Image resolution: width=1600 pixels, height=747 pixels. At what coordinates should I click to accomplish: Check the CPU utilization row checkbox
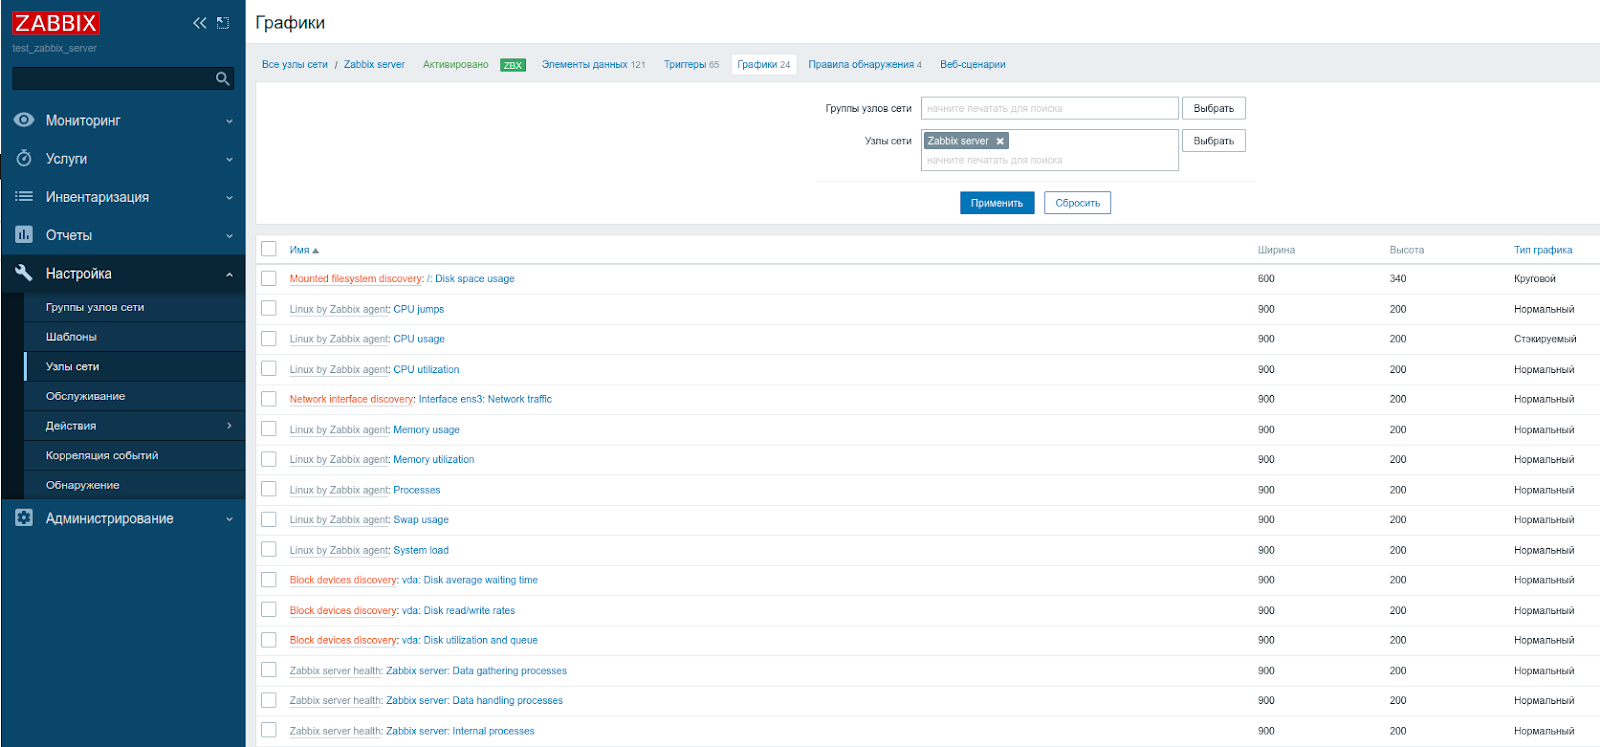pos(269,369)
